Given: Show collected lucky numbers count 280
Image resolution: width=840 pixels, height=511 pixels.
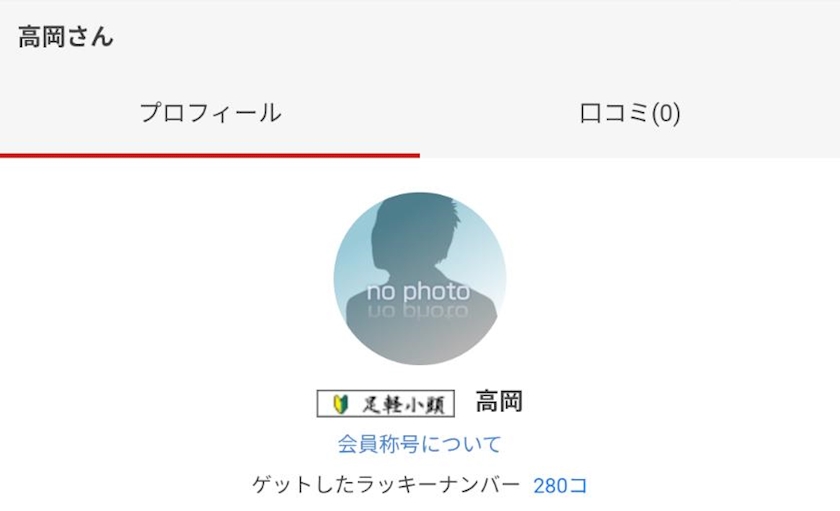Looking at the screenshot, I should click(560, 486).
